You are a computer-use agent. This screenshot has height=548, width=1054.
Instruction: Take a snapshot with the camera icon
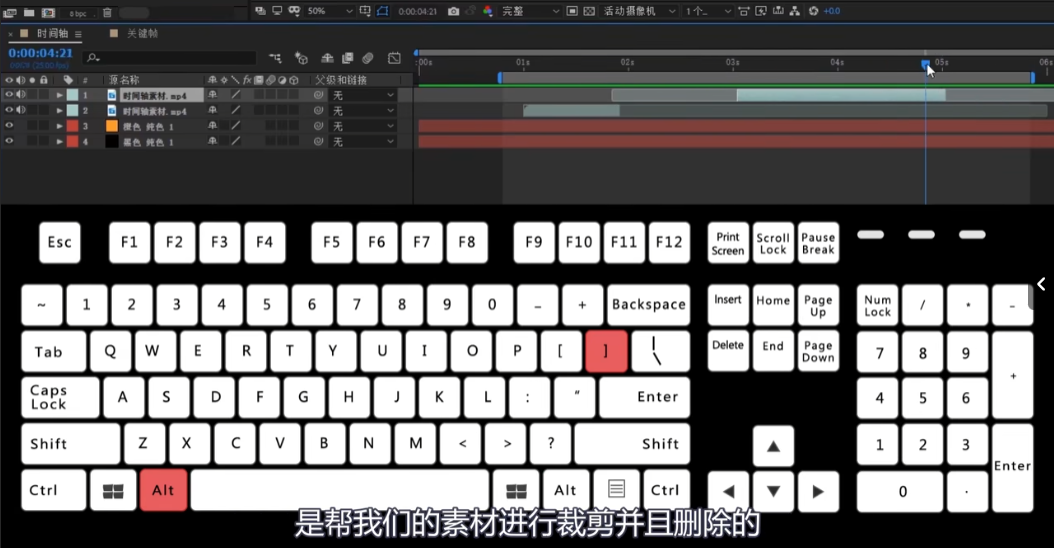(454, 11)
